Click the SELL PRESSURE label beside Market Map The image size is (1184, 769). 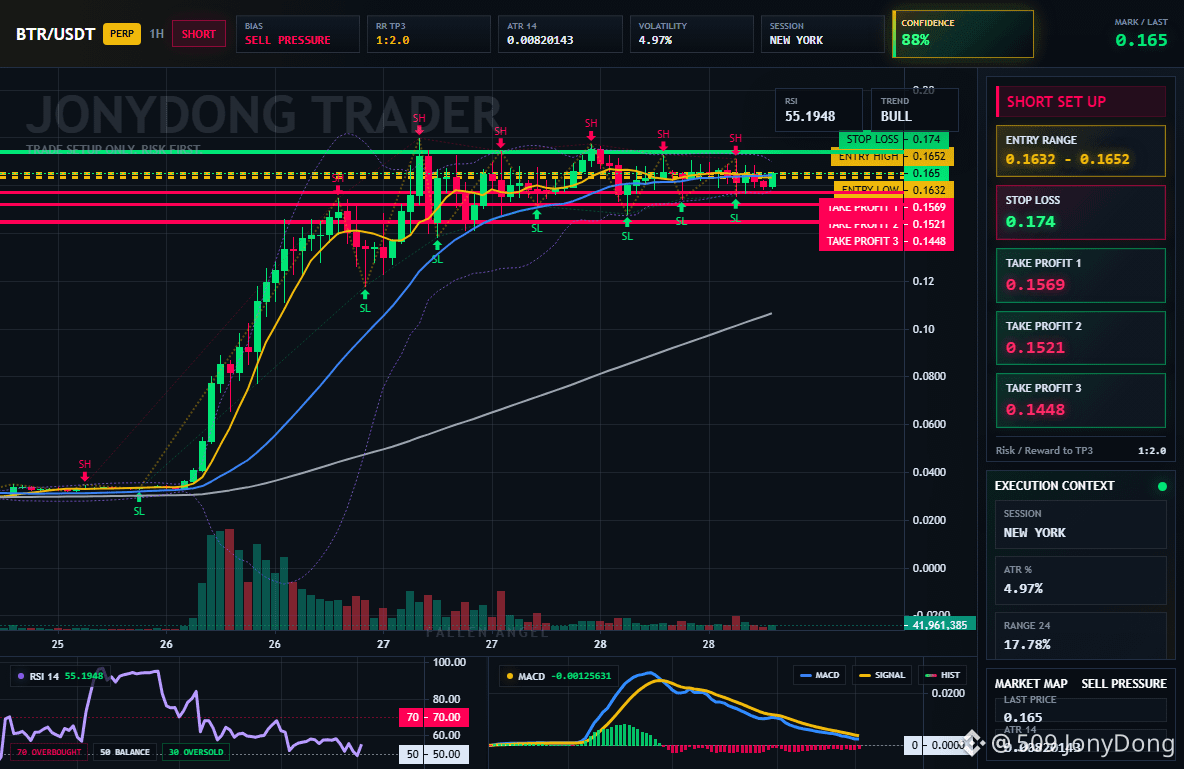pos(1124,684)
